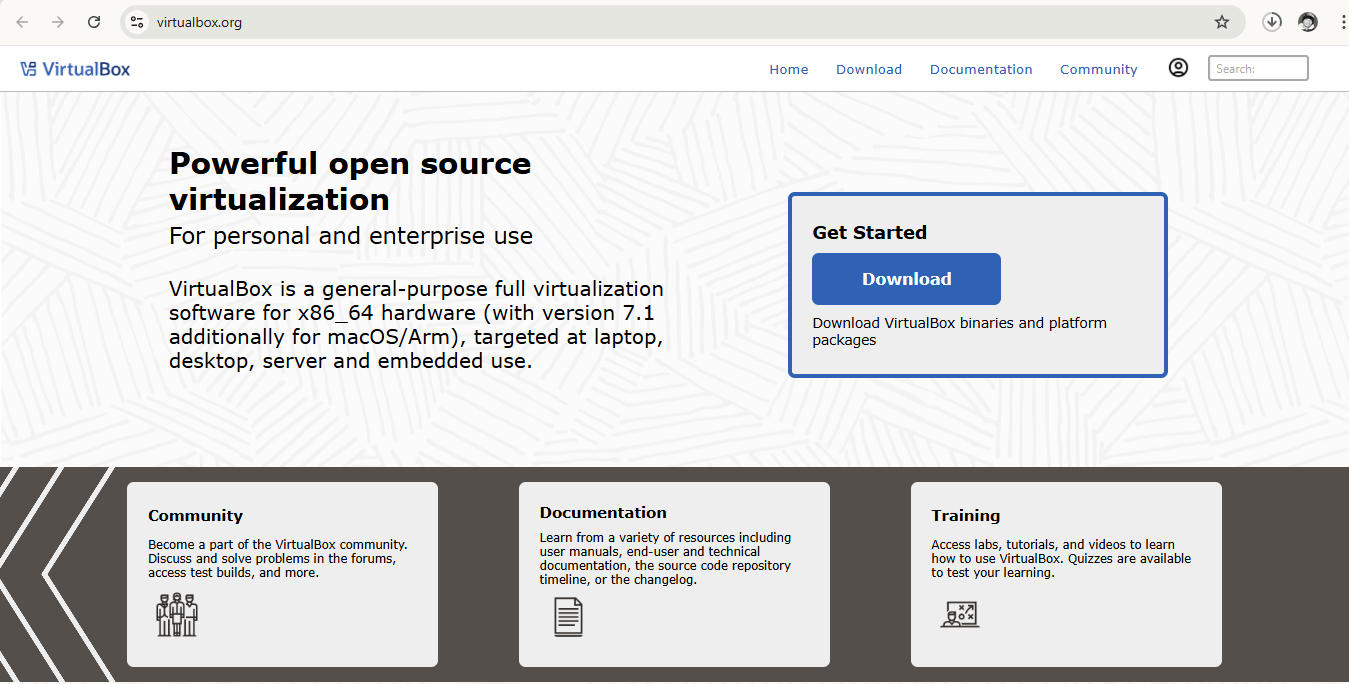Open the browser three-dot menu

point(1341,21)
